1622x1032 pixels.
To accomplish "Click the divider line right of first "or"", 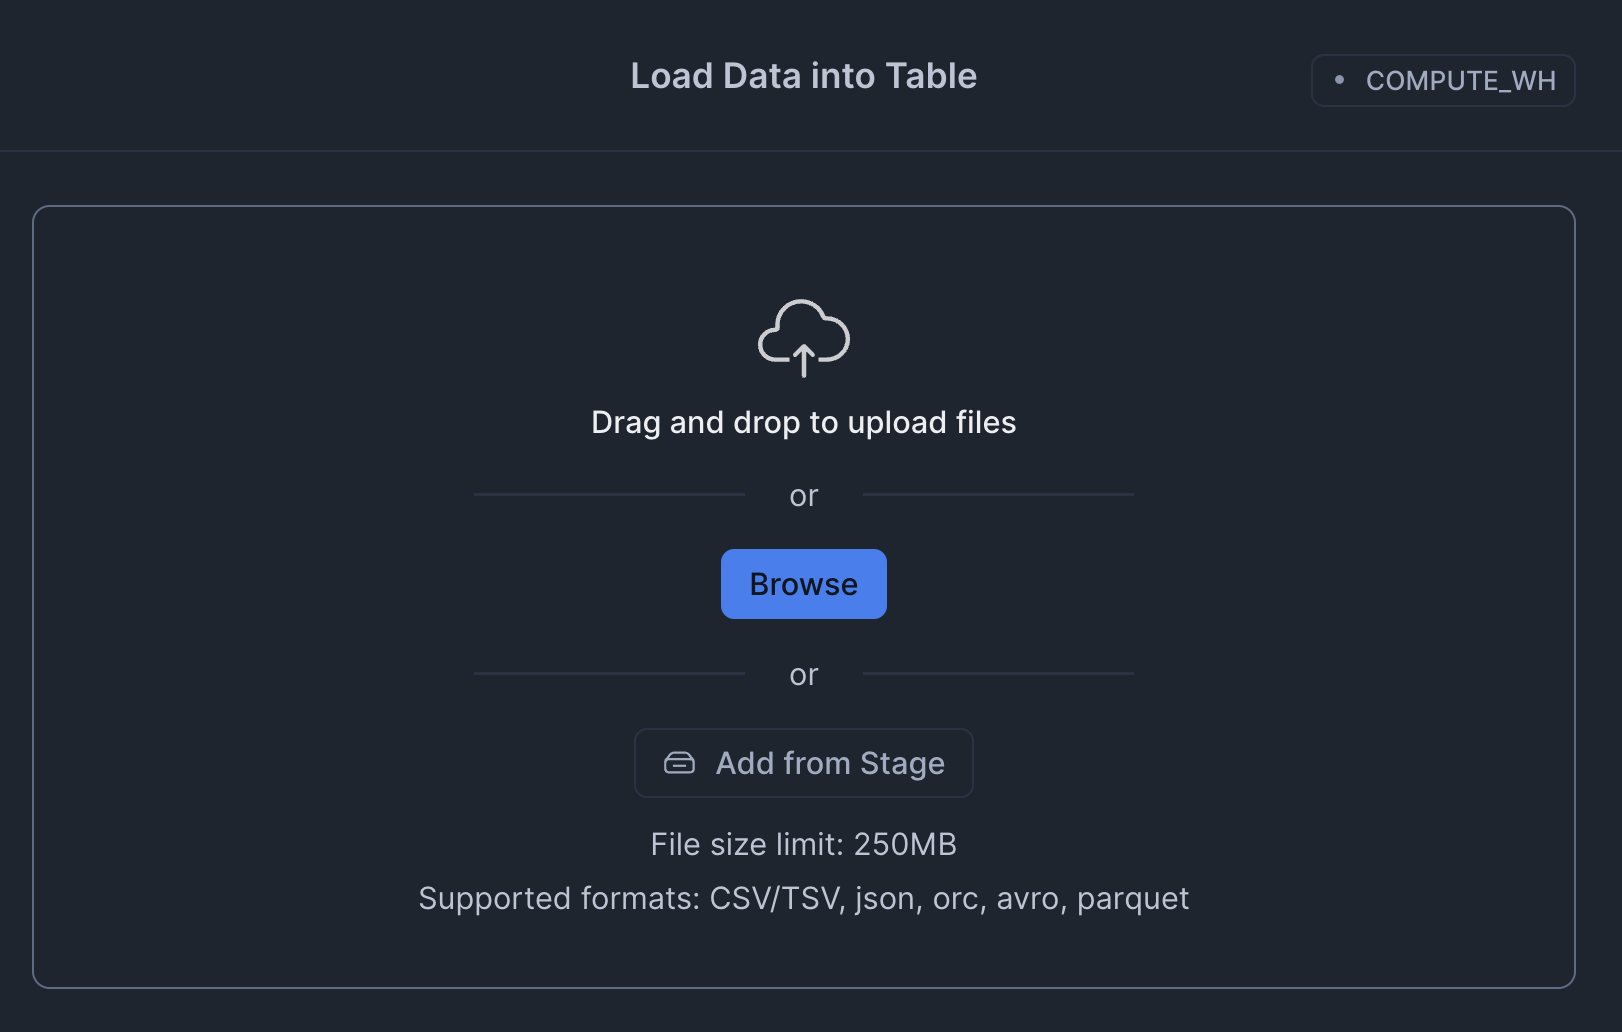I will click(998, 494).
